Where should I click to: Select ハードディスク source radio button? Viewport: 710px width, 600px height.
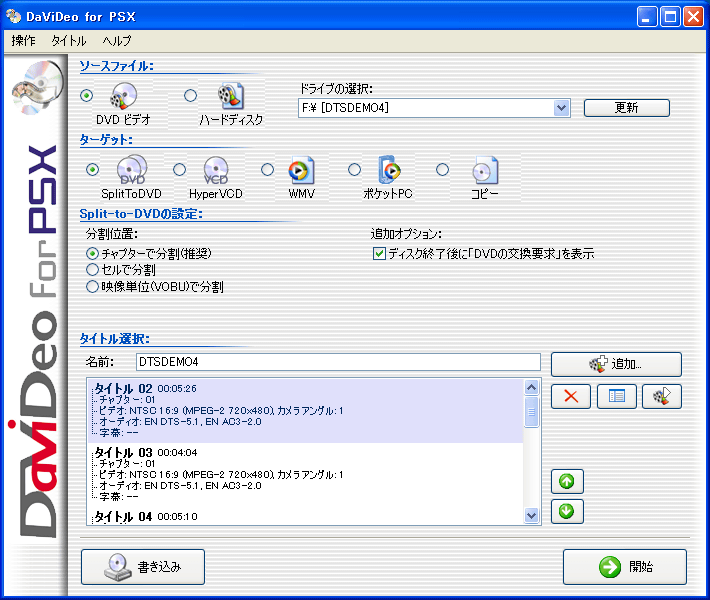tap(191, 96)
